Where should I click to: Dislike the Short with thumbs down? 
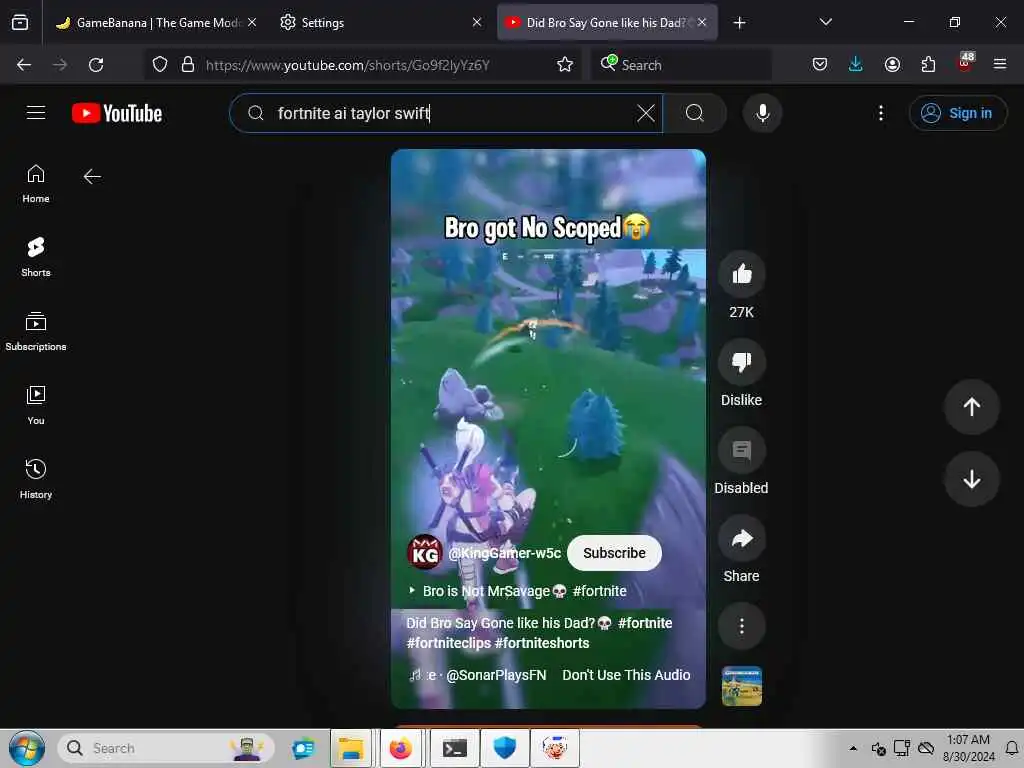(741, 362)
